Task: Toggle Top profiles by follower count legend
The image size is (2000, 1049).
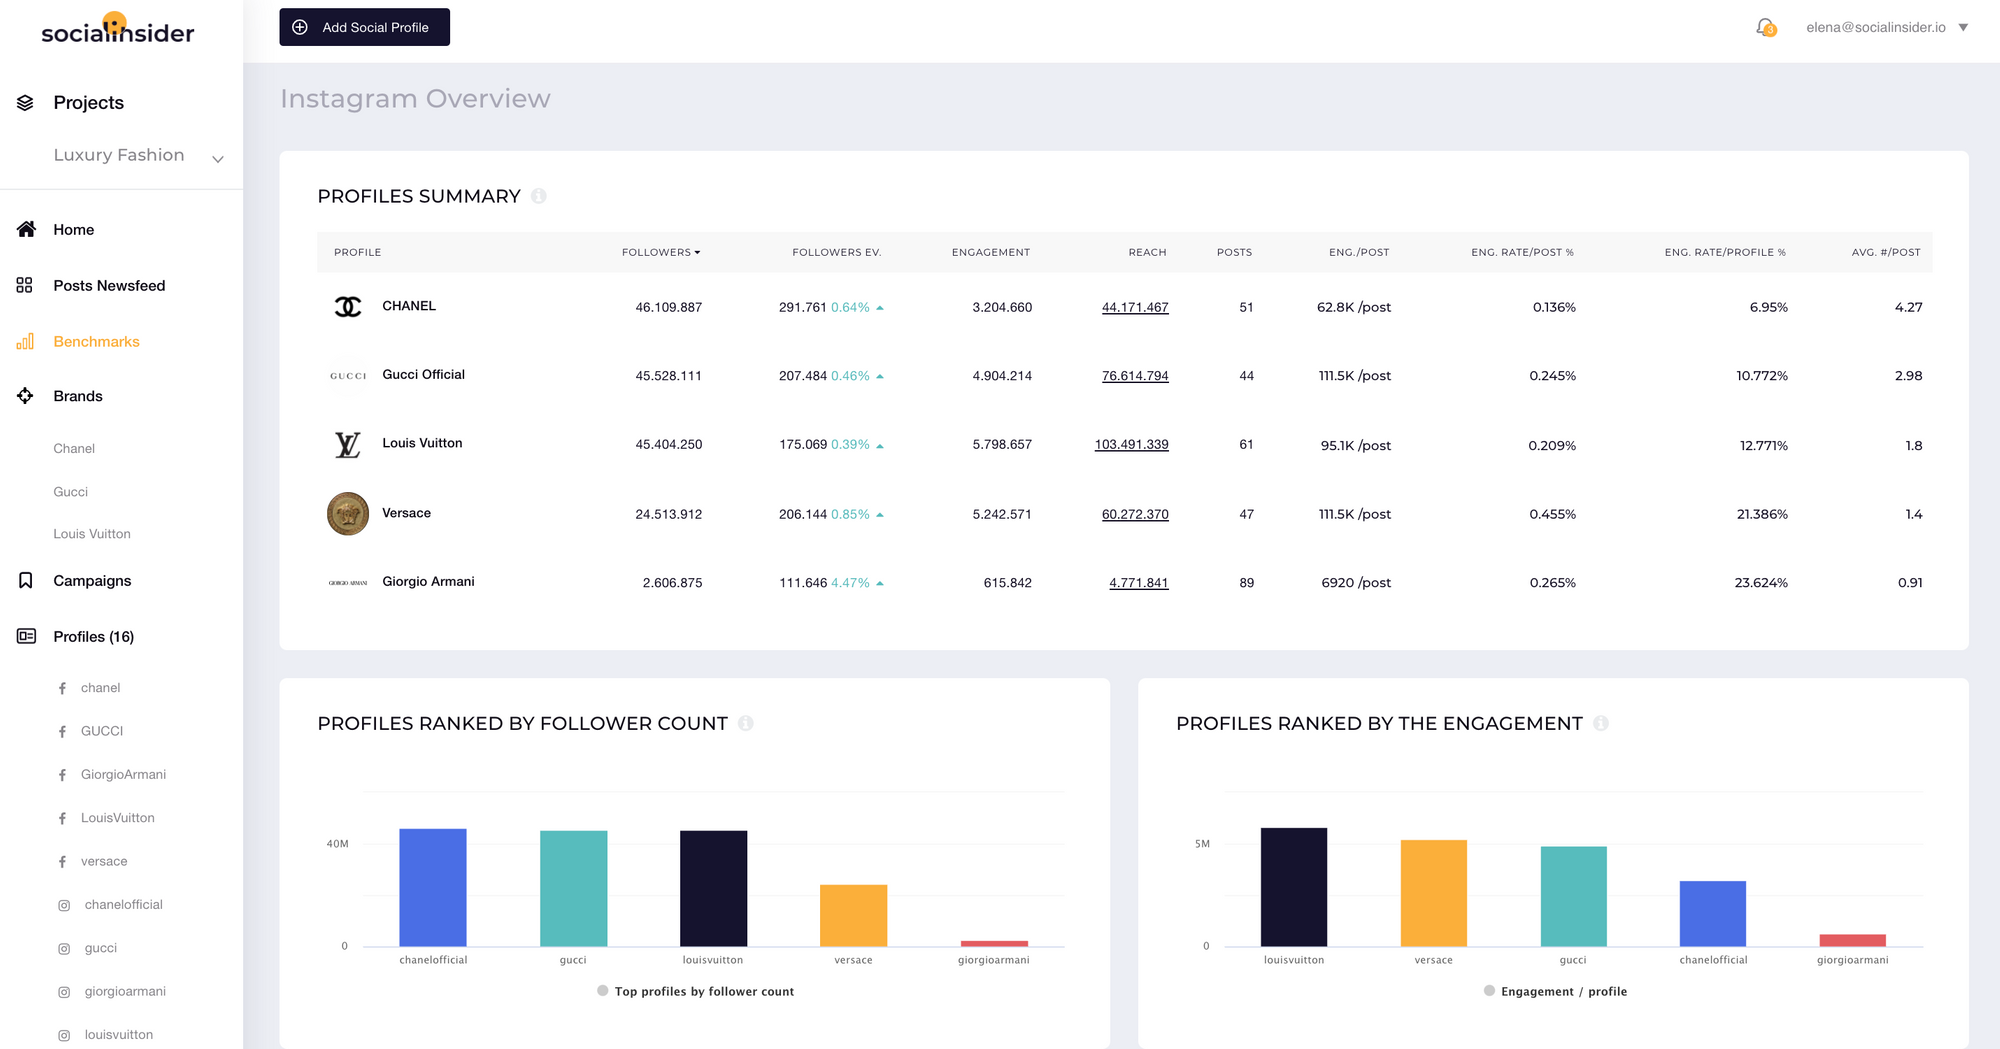Action: tap(695, 991)
